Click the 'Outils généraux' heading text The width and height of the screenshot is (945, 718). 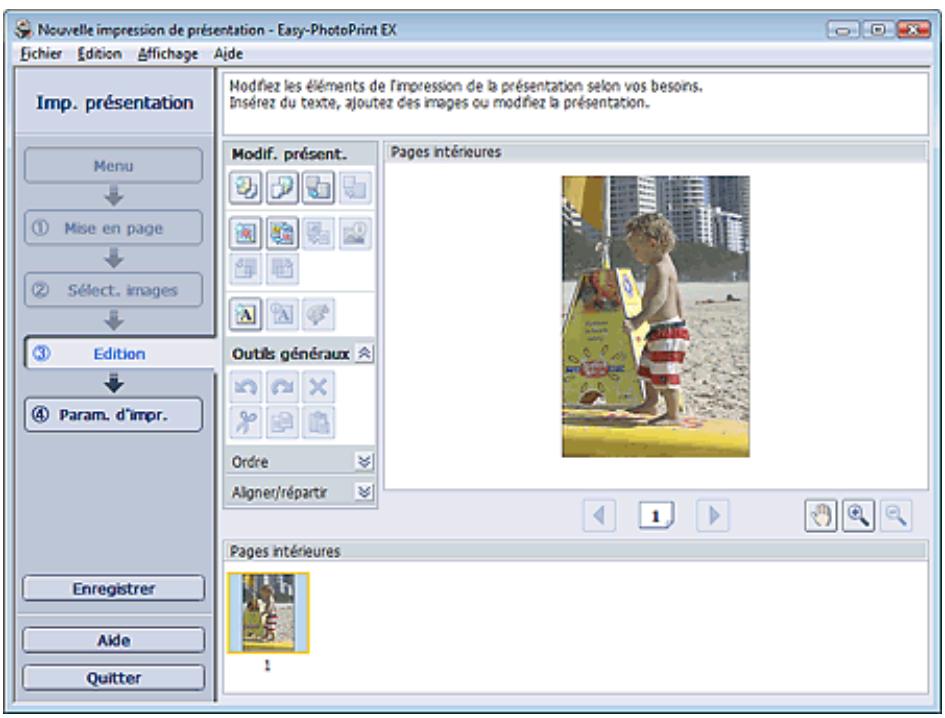(x=290, y=354)
